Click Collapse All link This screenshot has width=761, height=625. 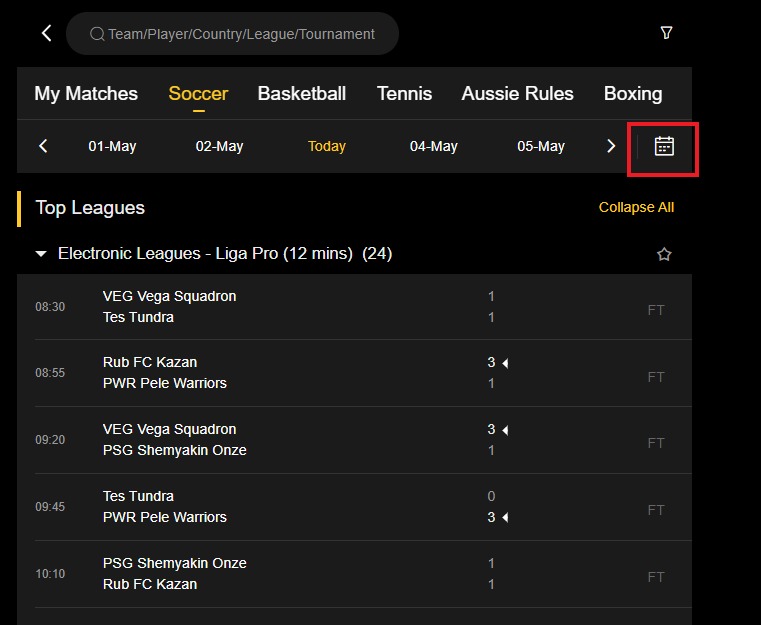pyautogui.click(x=636, y=208)
